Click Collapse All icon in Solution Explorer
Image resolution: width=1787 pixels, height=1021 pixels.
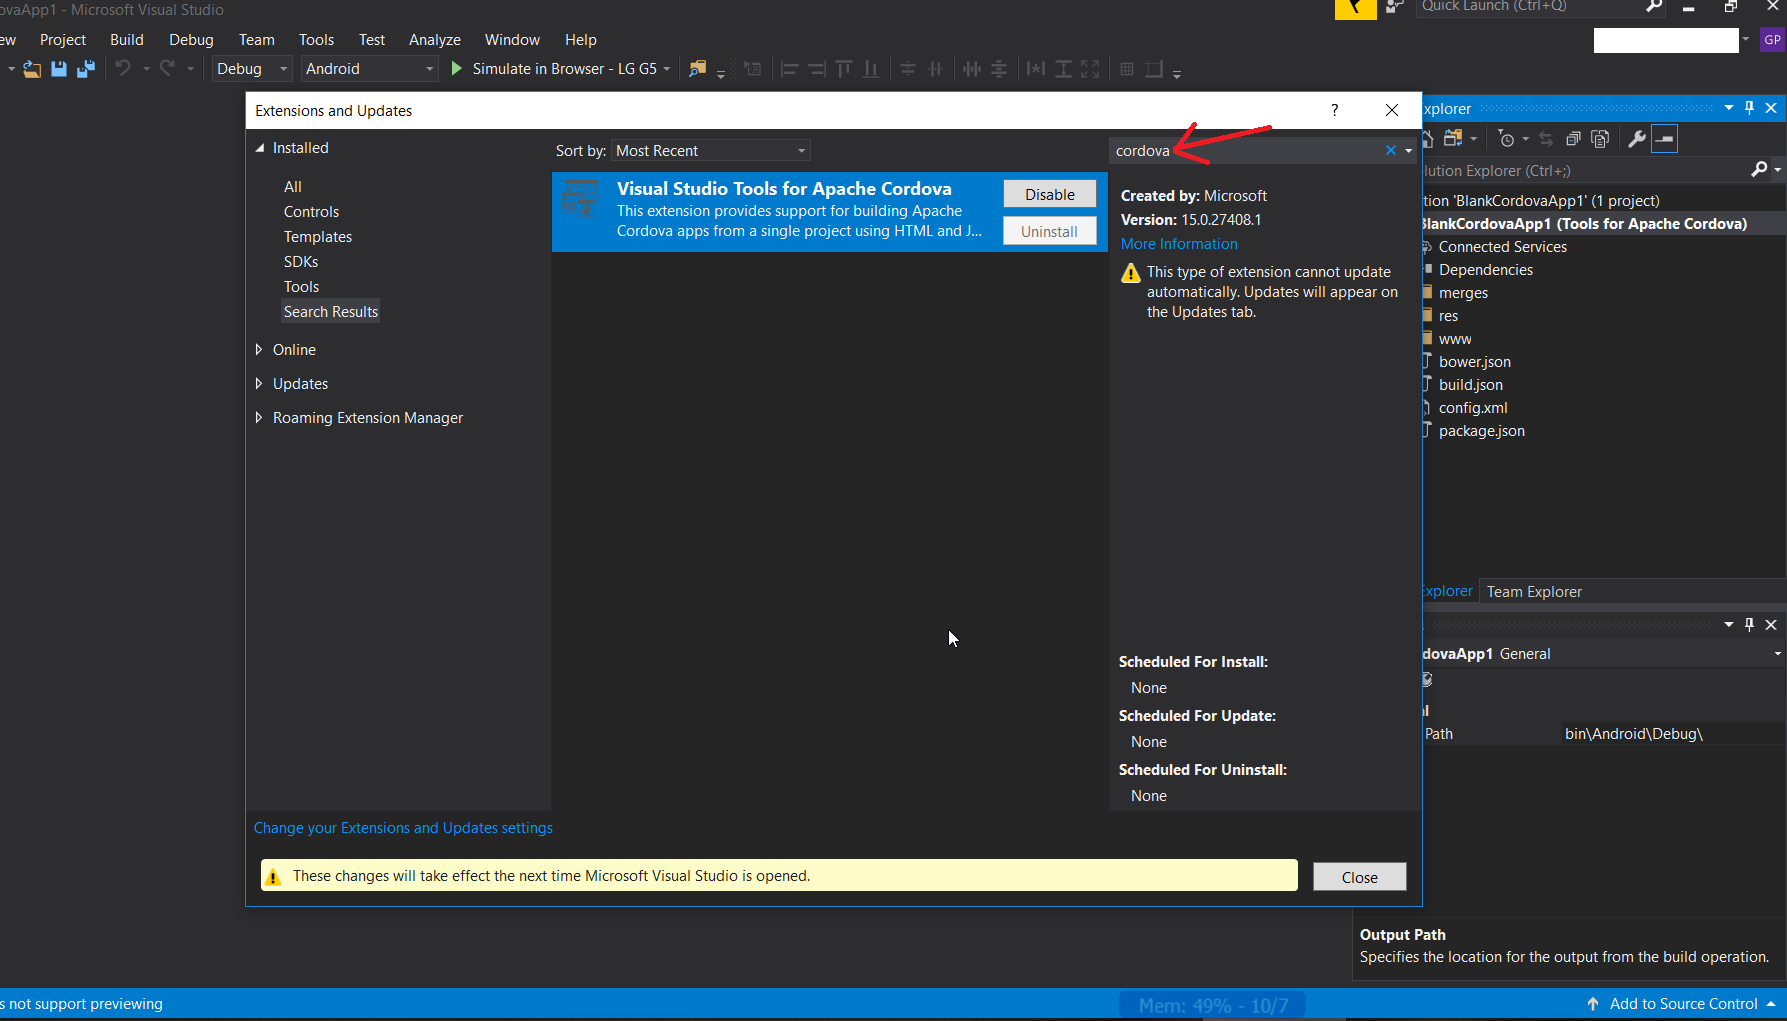point(1573,139)
